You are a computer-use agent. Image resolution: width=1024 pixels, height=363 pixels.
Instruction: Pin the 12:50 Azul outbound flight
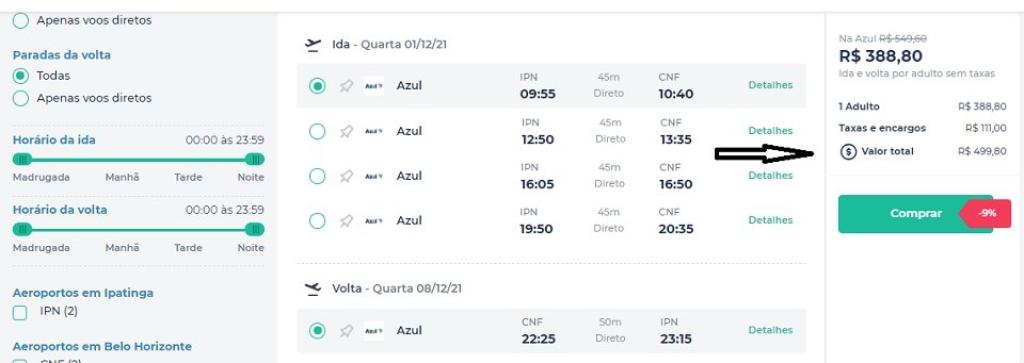coord(346,131)
